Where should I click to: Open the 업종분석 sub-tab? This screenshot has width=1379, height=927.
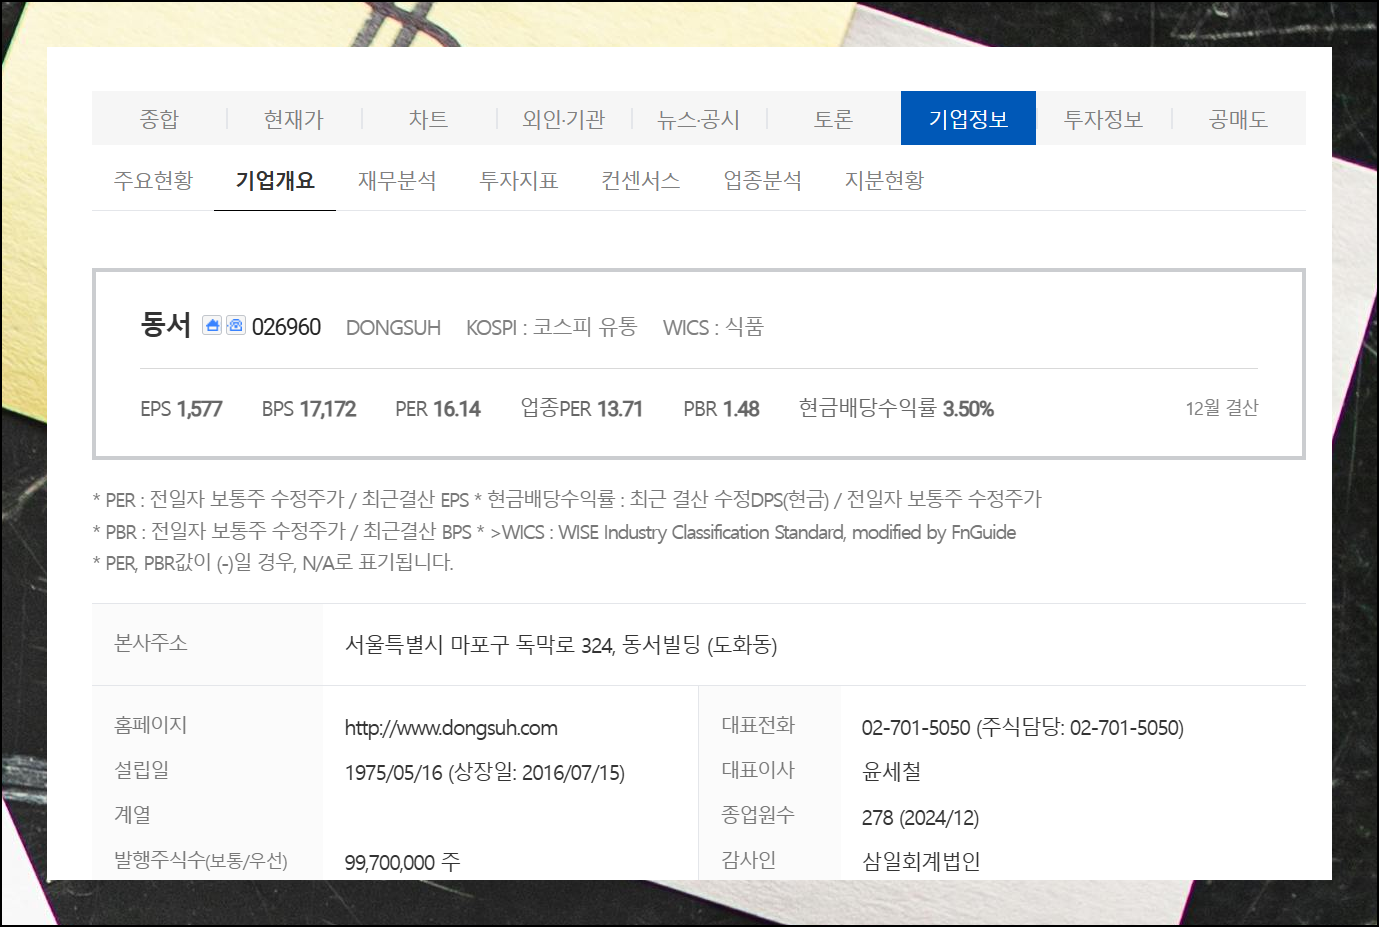763,180
